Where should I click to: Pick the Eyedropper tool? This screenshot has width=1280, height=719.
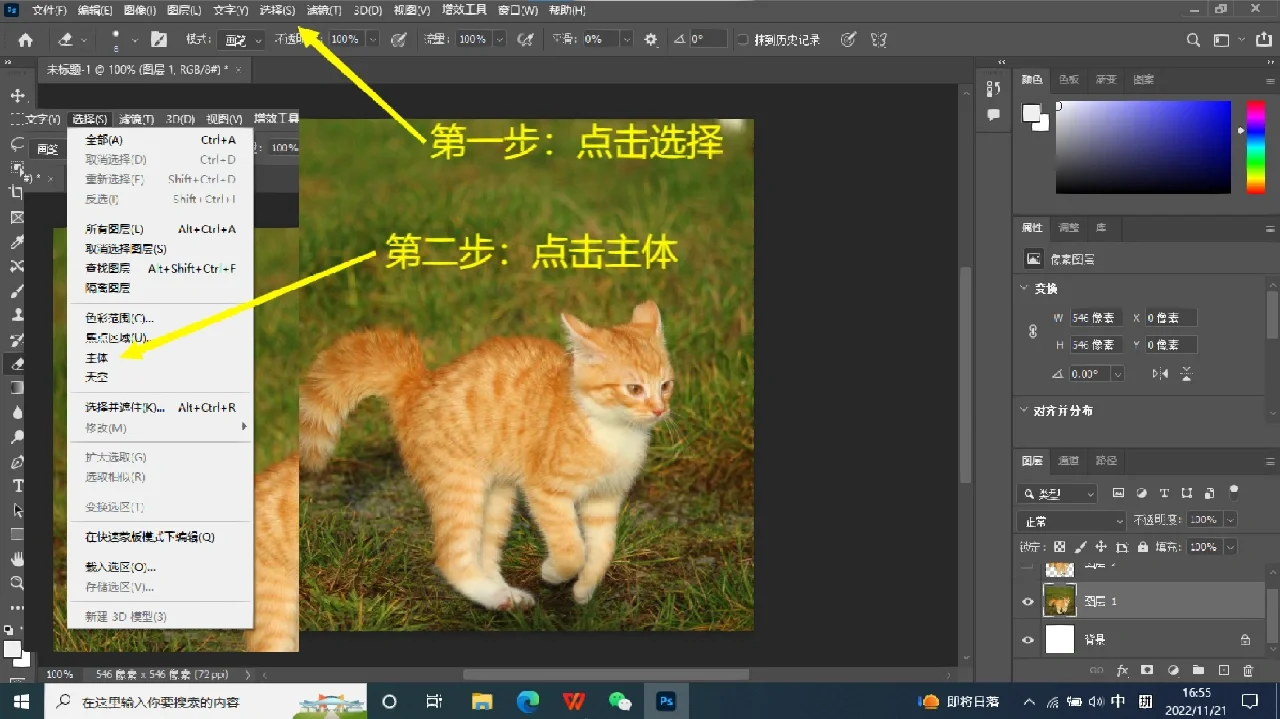pos(17,242)
